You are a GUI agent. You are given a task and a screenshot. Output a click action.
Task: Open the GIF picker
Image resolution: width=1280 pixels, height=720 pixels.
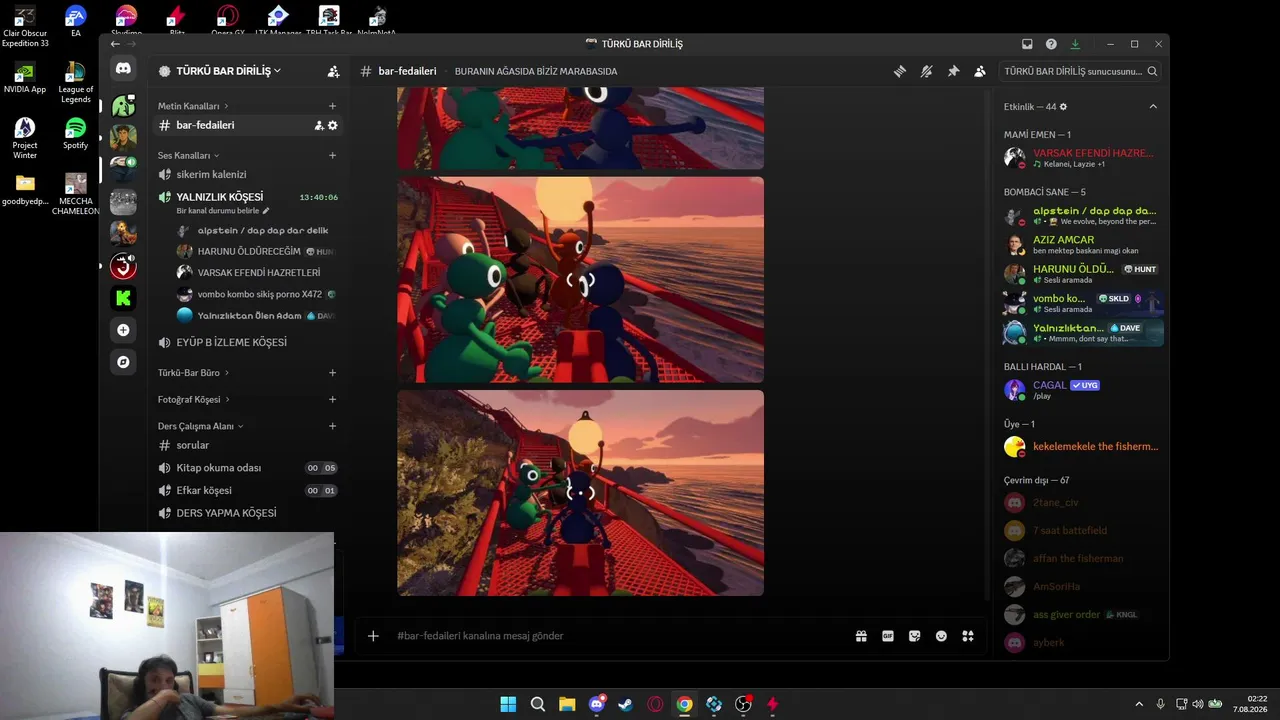(x=888, y=636)
